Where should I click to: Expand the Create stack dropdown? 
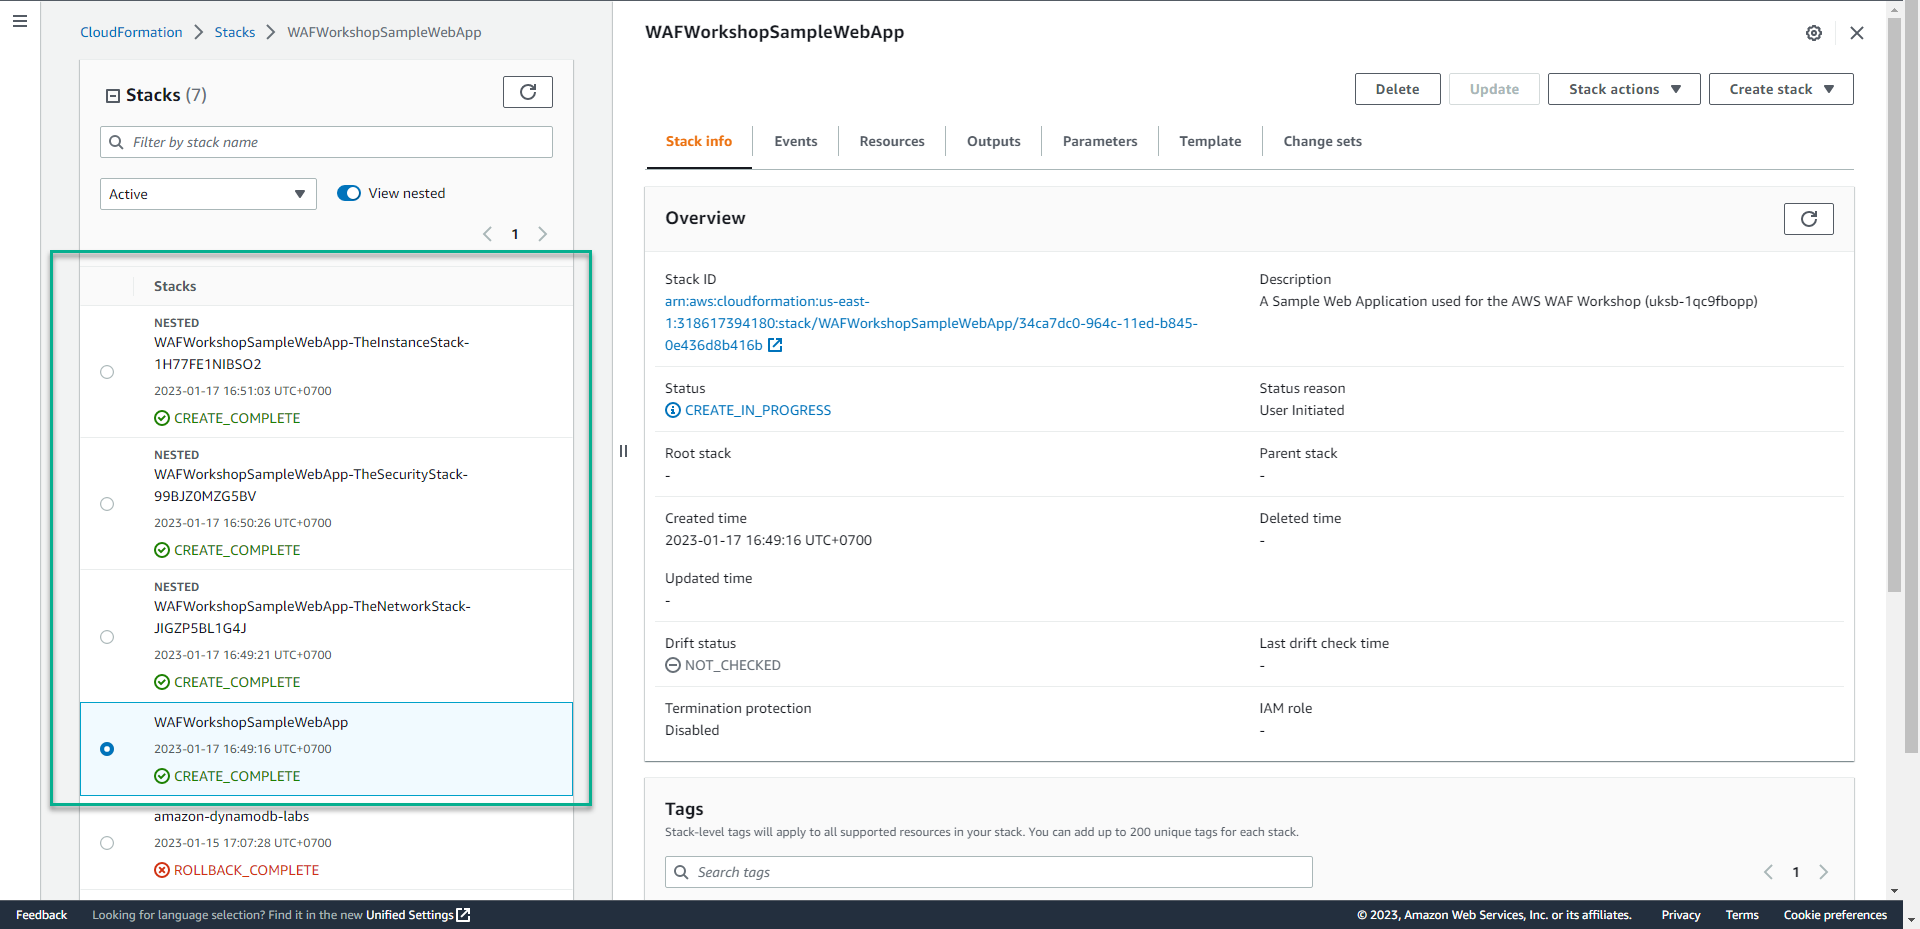[x=1781, y=89]
